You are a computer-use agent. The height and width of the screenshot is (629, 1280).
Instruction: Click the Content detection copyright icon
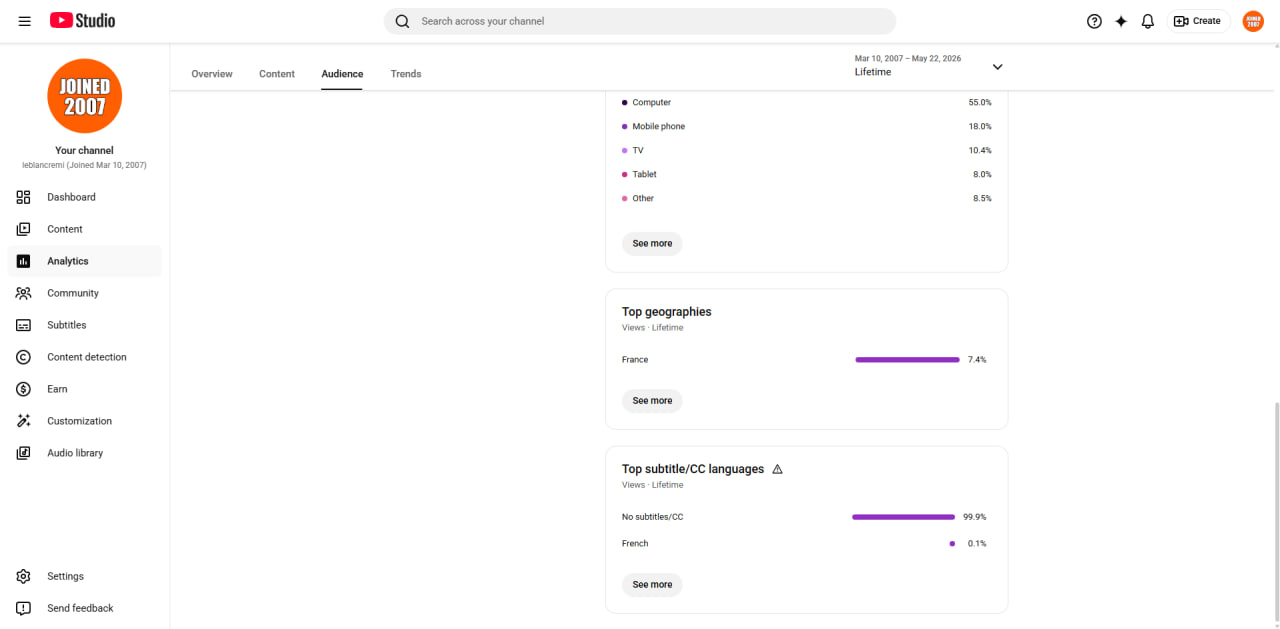coord(23,357)
